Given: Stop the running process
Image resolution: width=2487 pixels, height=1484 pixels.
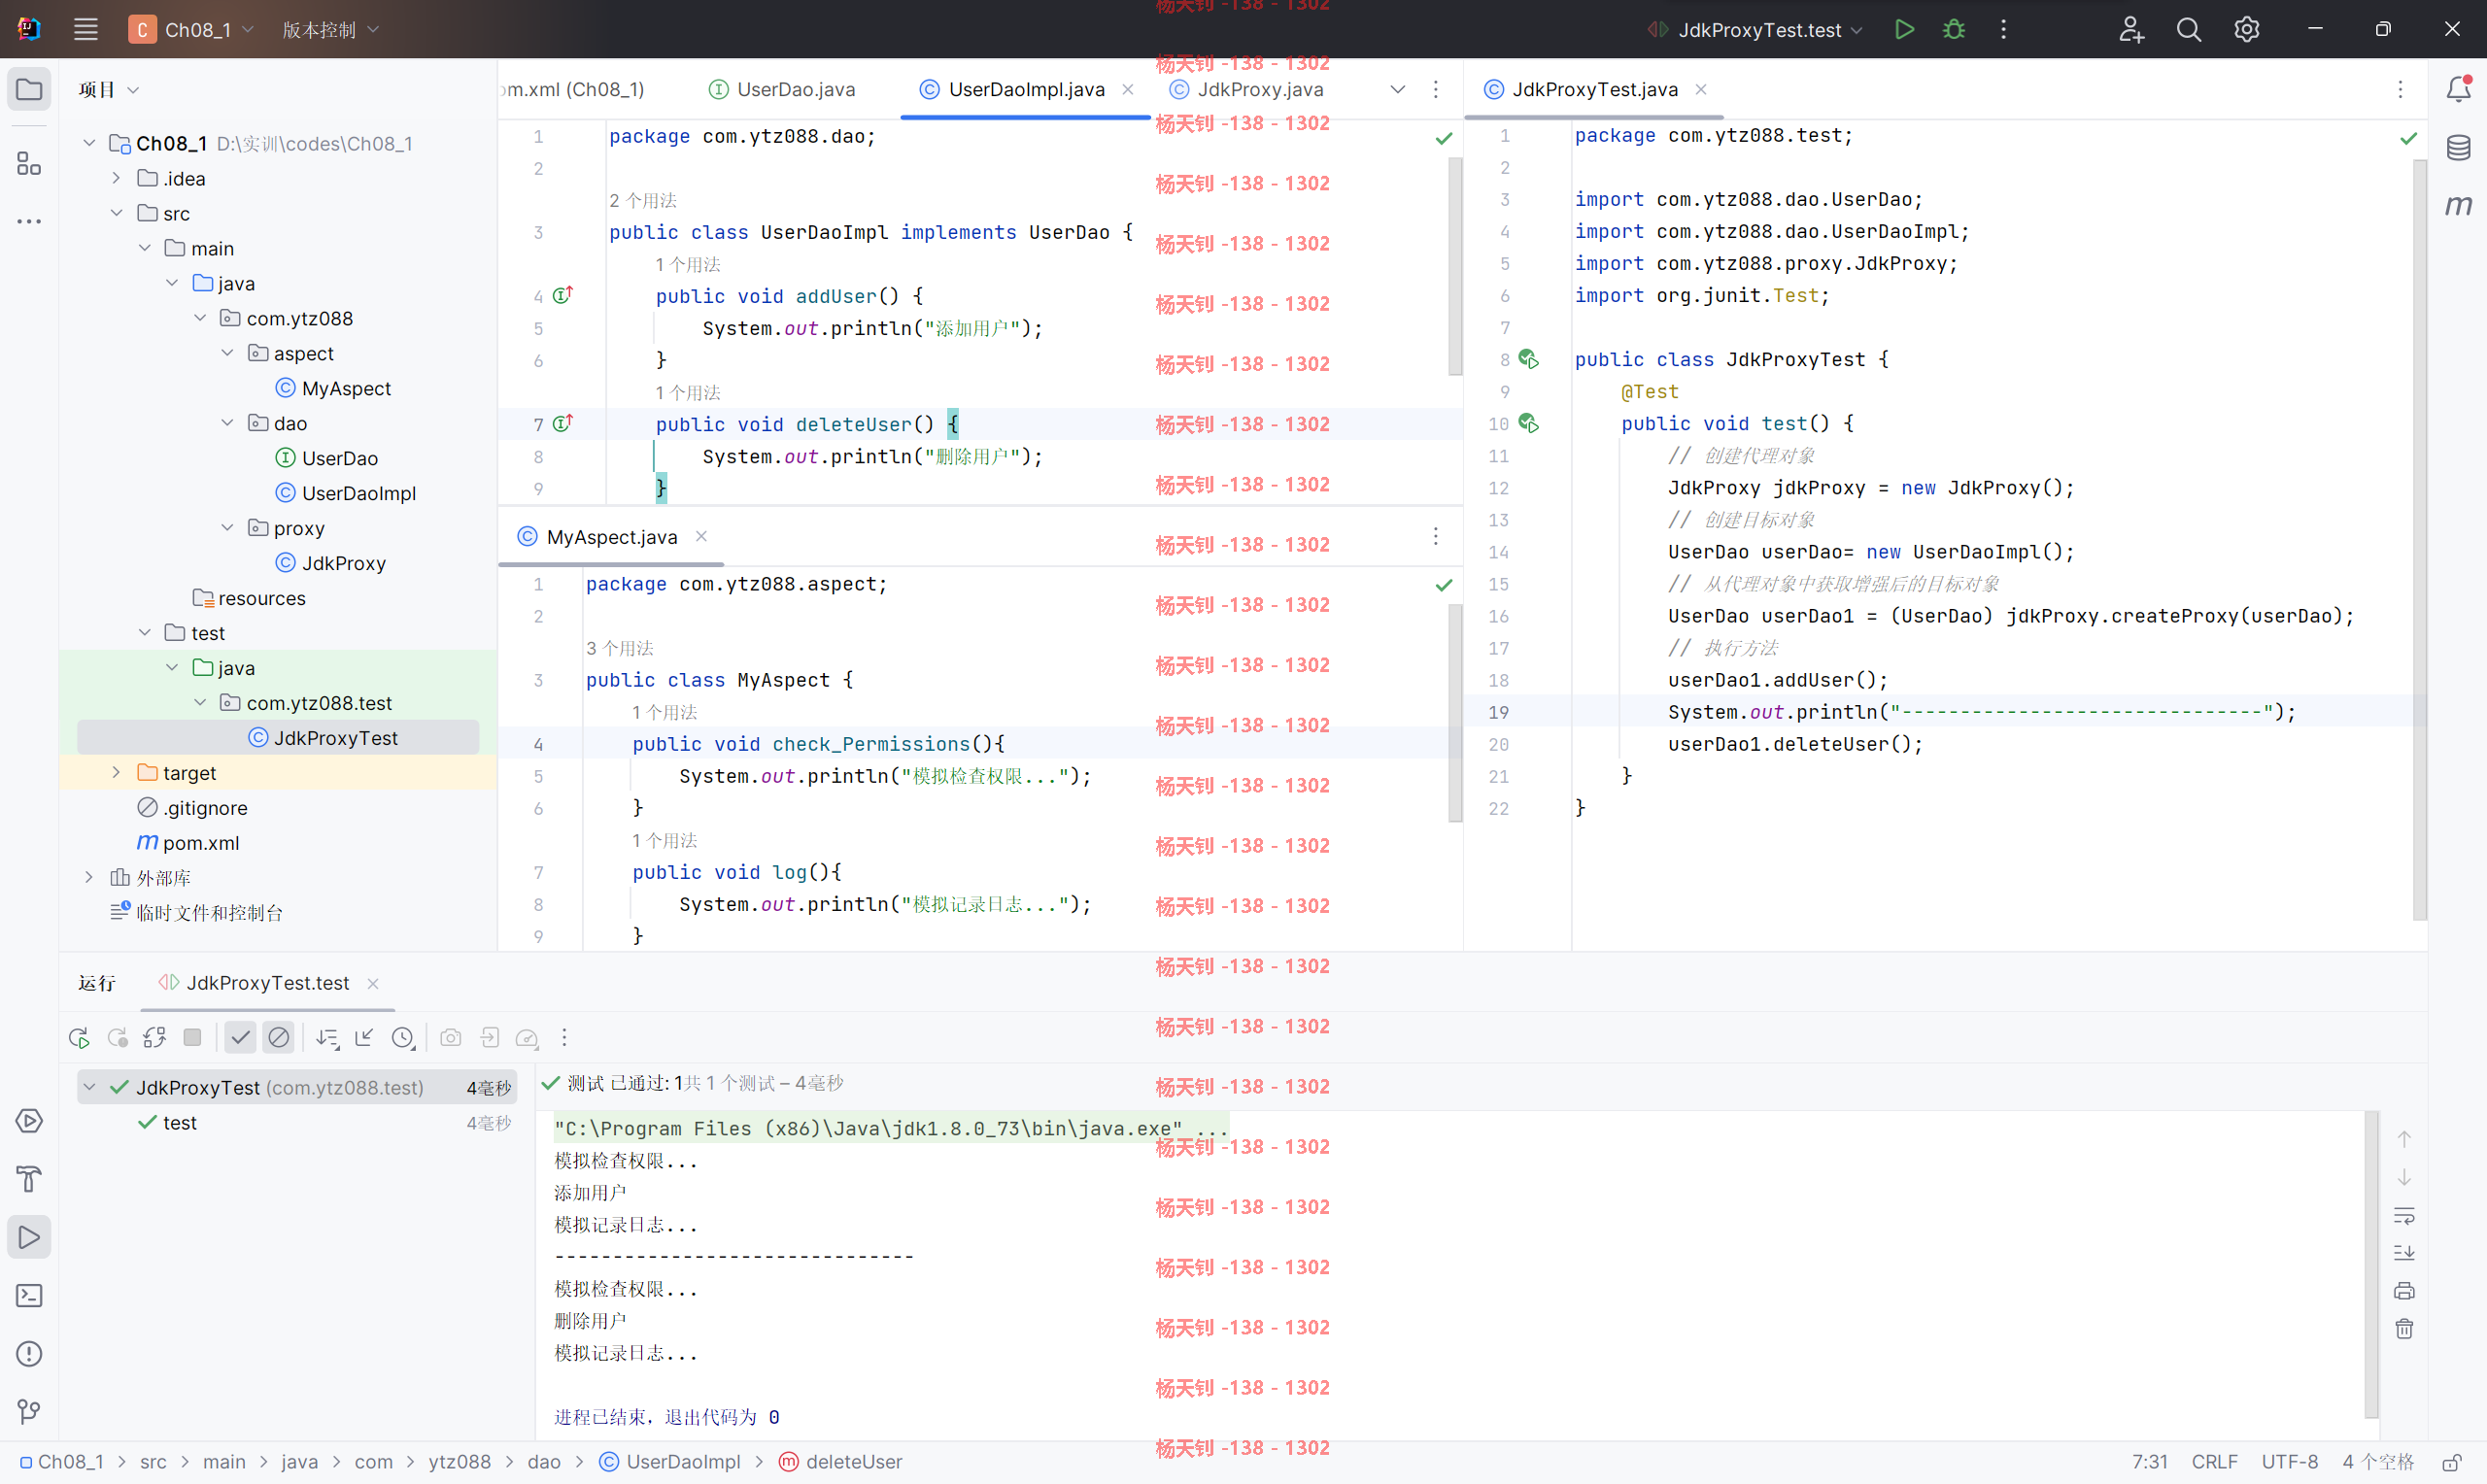Looking at the screenshot, I should click(192, 1037).
